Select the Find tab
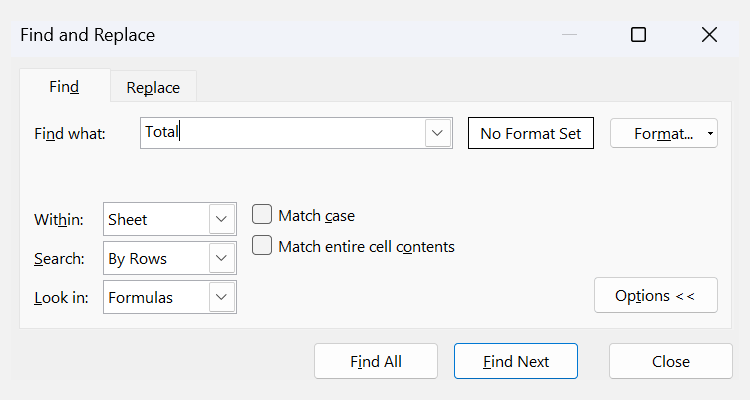The height and width of the screenshot is (400, 750). (64, 86)
